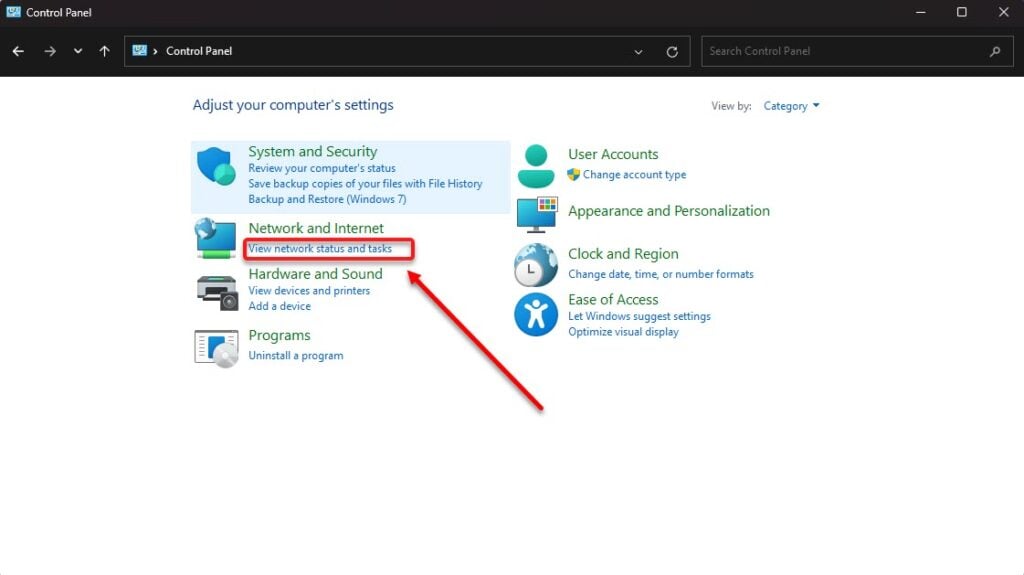Open the Network and Internet globe icon

click(216, 238)
